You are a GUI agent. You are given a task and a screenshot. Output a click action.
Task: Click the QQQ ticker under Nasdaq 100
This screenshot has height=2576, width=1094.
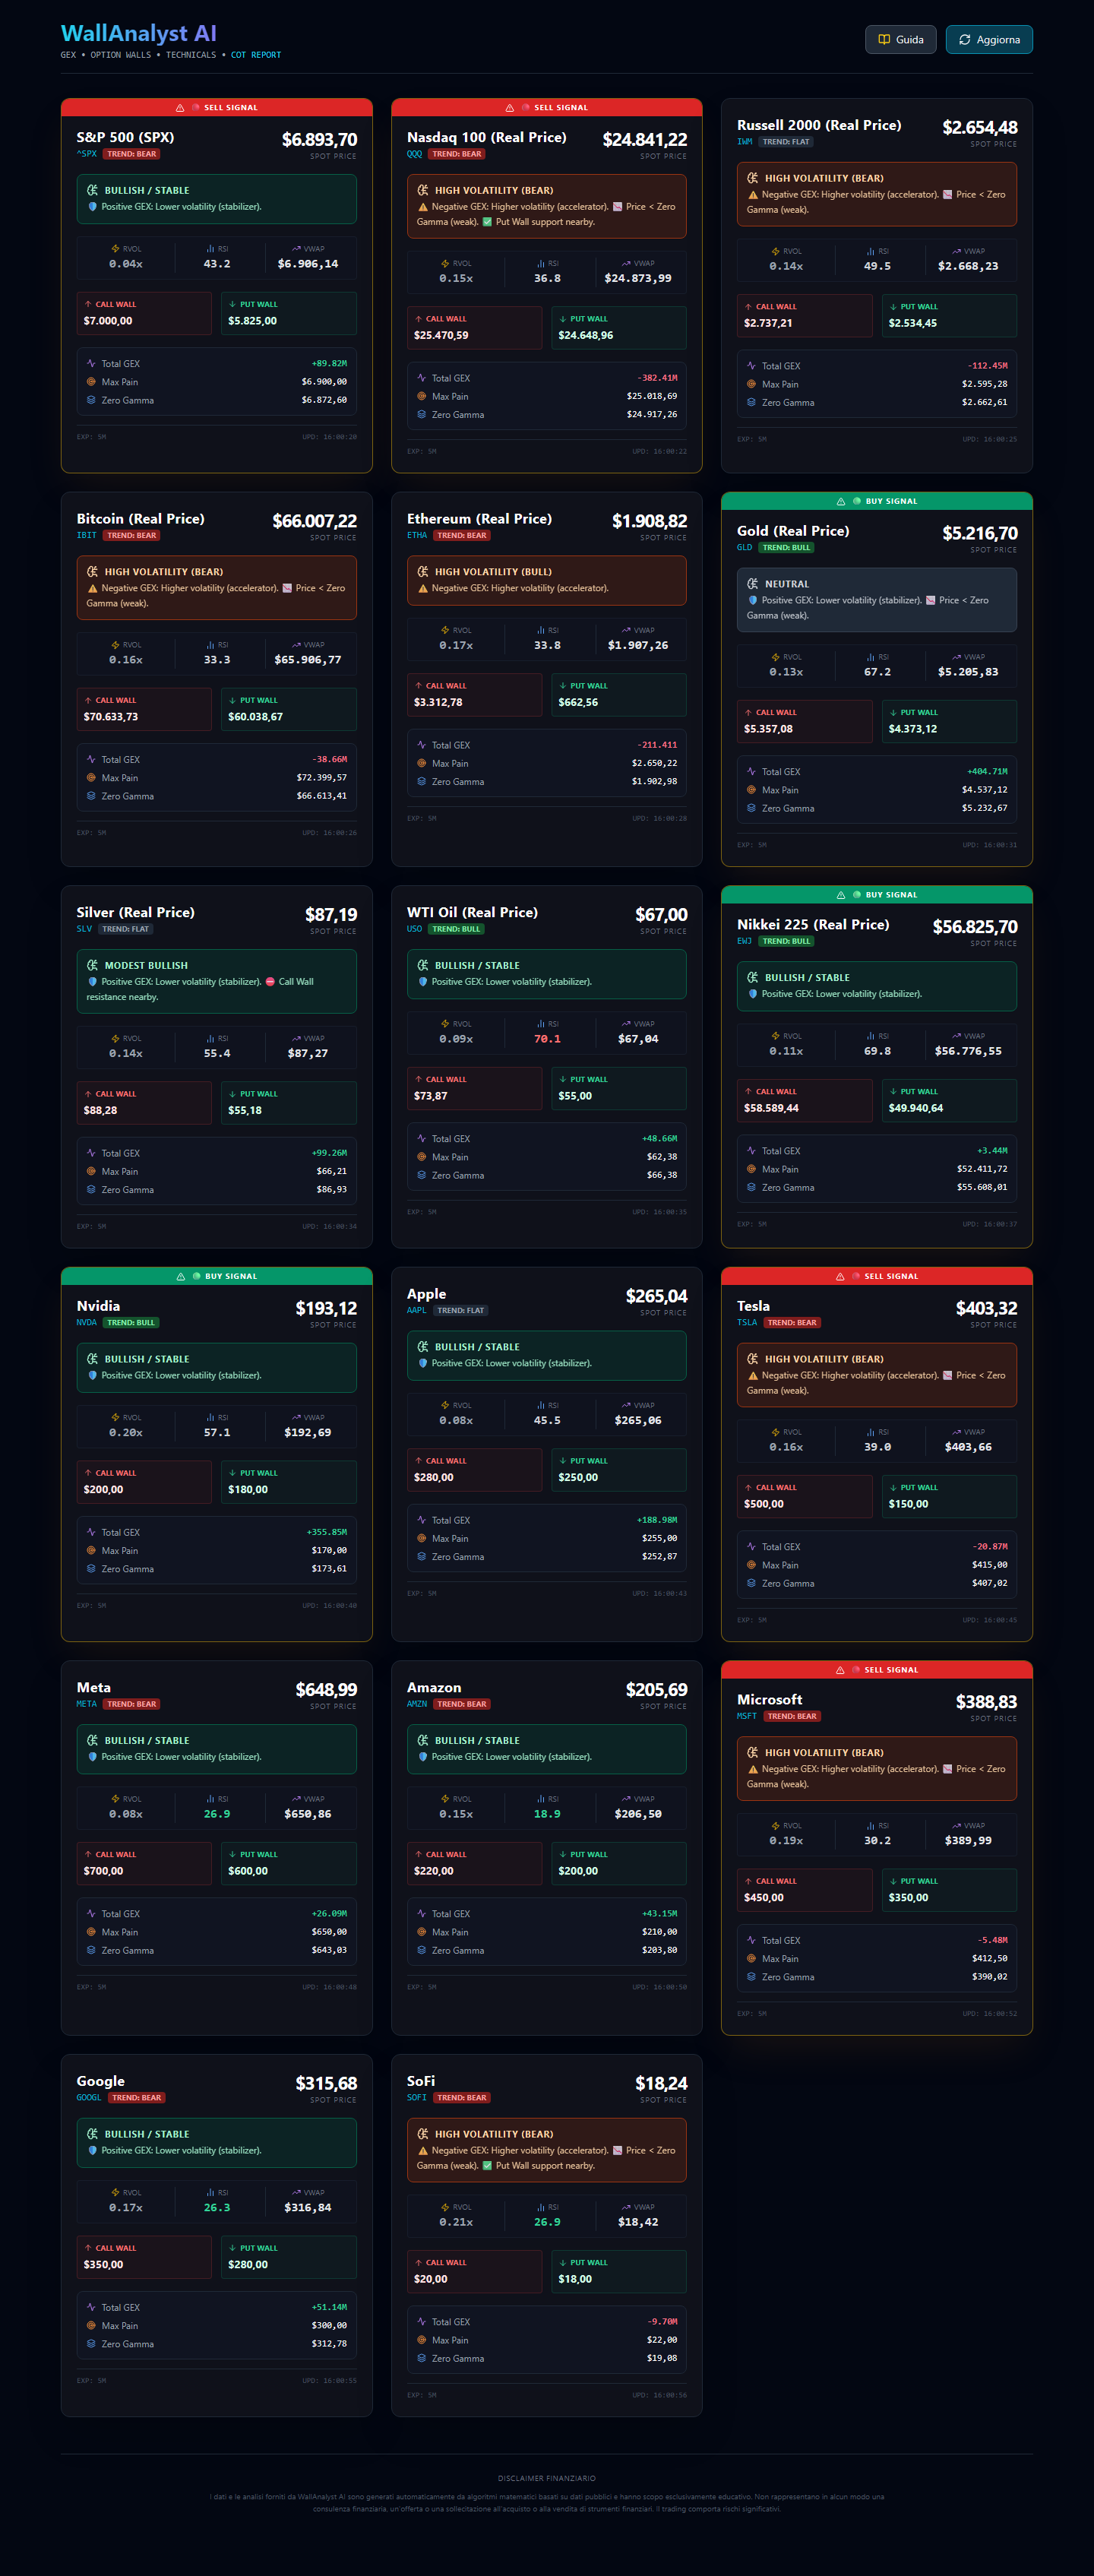[x=414, y=154]
